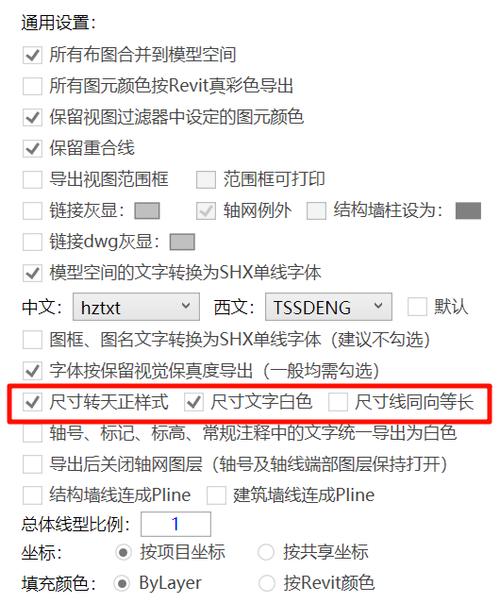Click the 总体线型比例 input field

[176, 524]
